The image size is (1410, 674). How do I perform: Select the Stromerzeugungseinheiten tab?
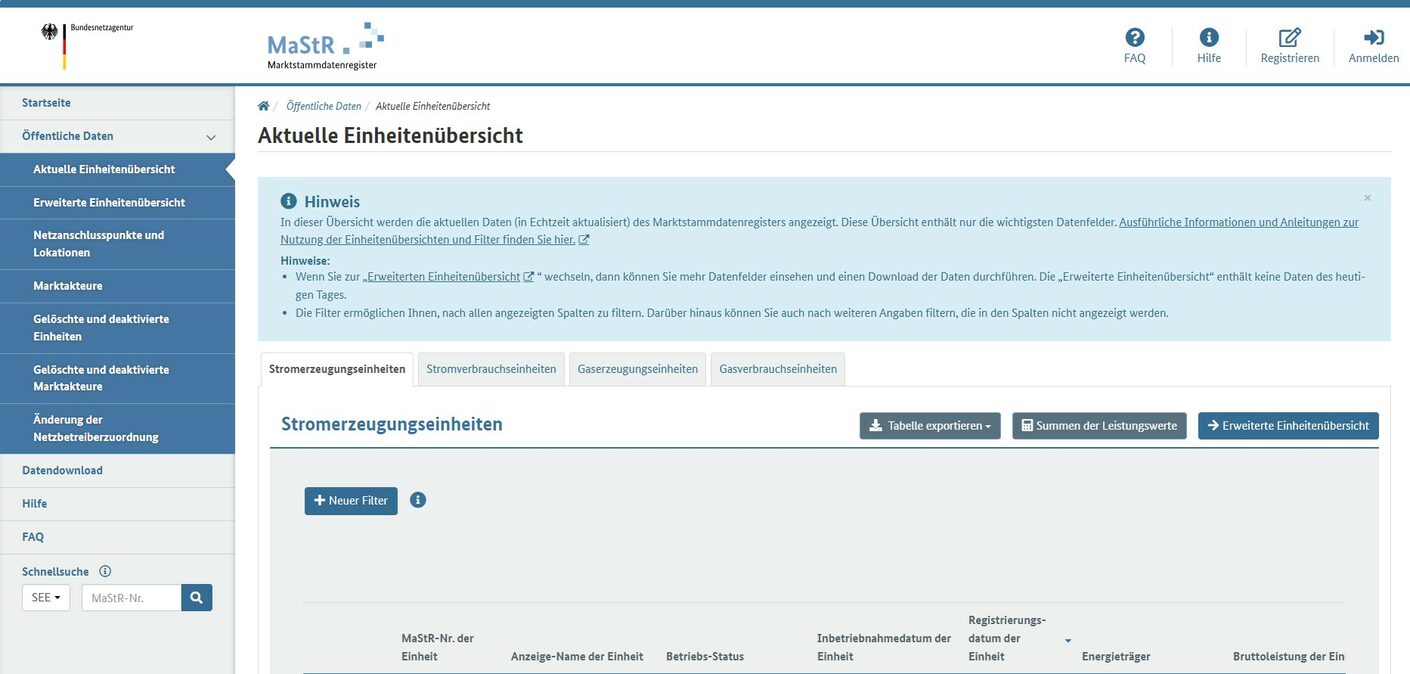(x=337, y=369)
